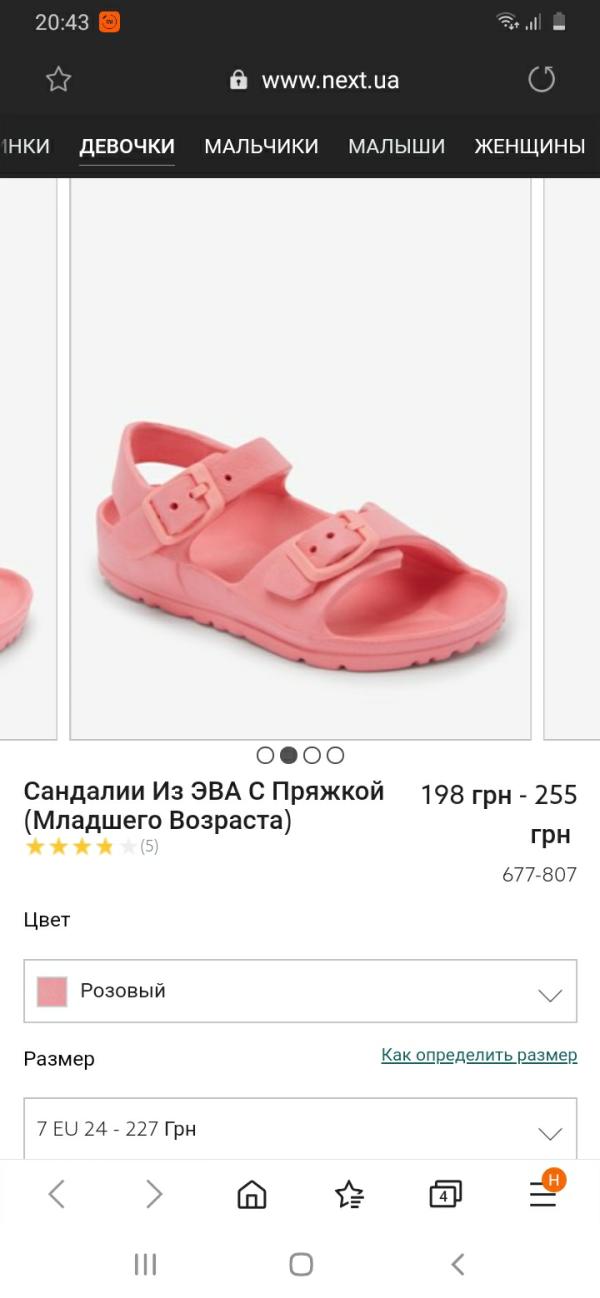Open the browser hamburger menu

coord(543,1193)
